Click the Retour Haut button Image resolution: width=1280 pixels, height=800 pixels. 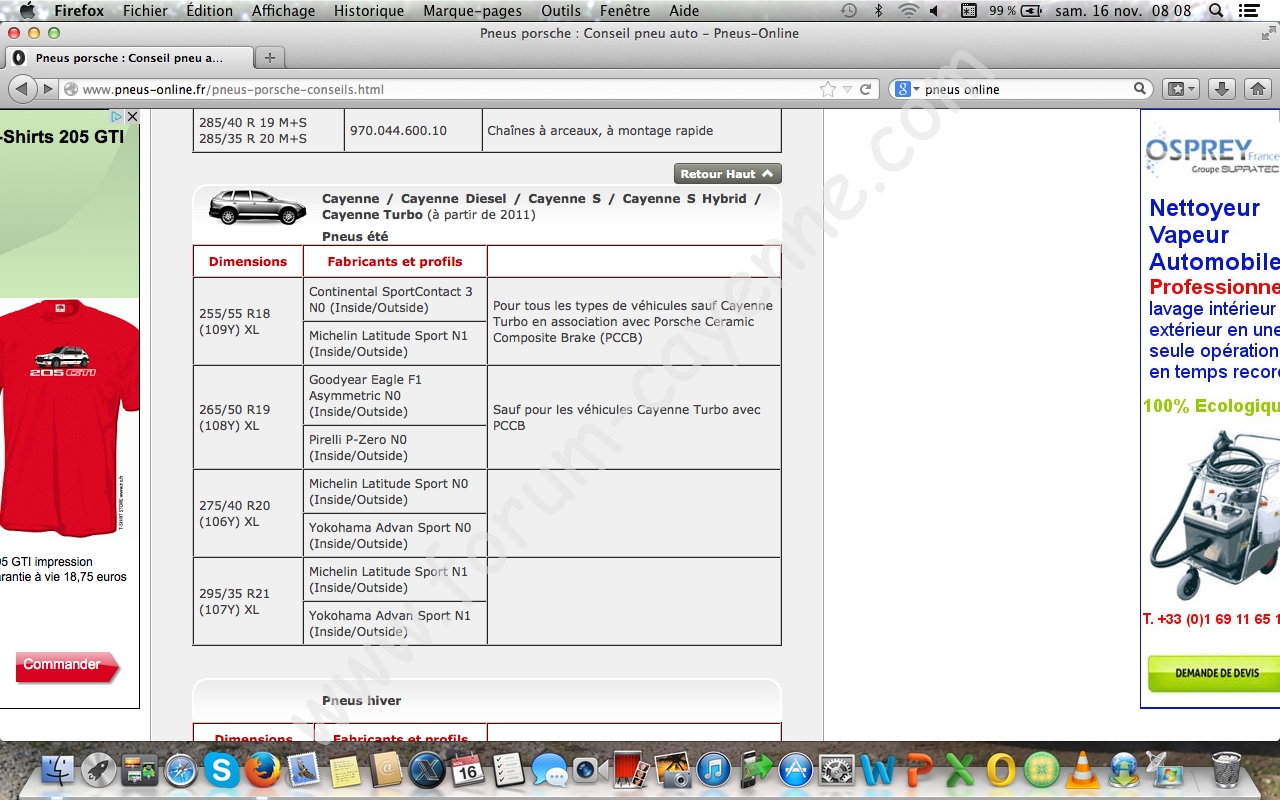(x=727, y=174)
